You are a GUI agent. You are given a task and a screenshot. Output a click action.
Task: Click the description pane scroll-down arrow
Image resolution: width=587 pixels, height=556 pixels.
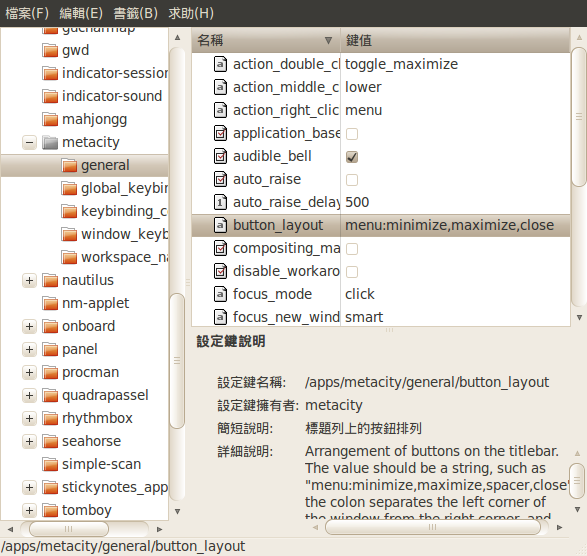click(x=578, y=510)
